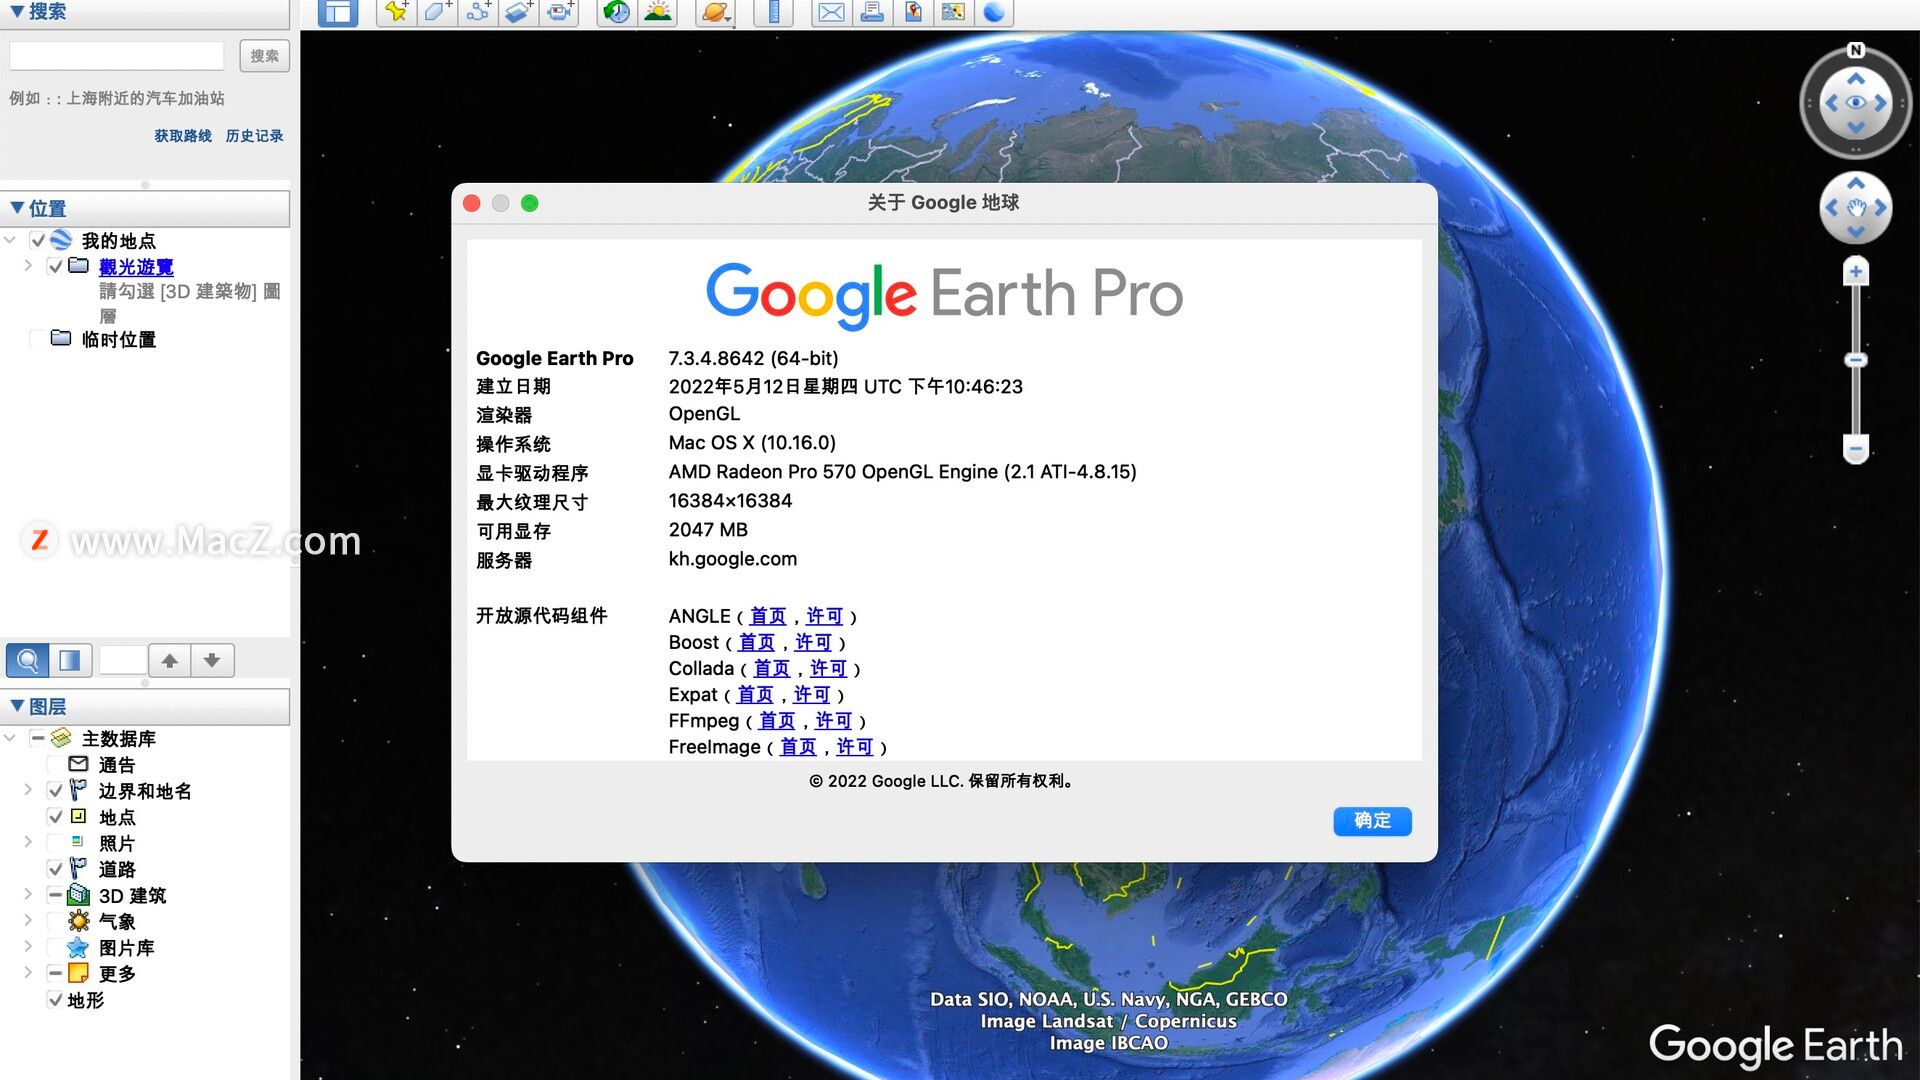The width and height of the screenshot is (1920, 1080).
Task: Collapse the 主数据库 layer tree
Action: click(10, 738)
